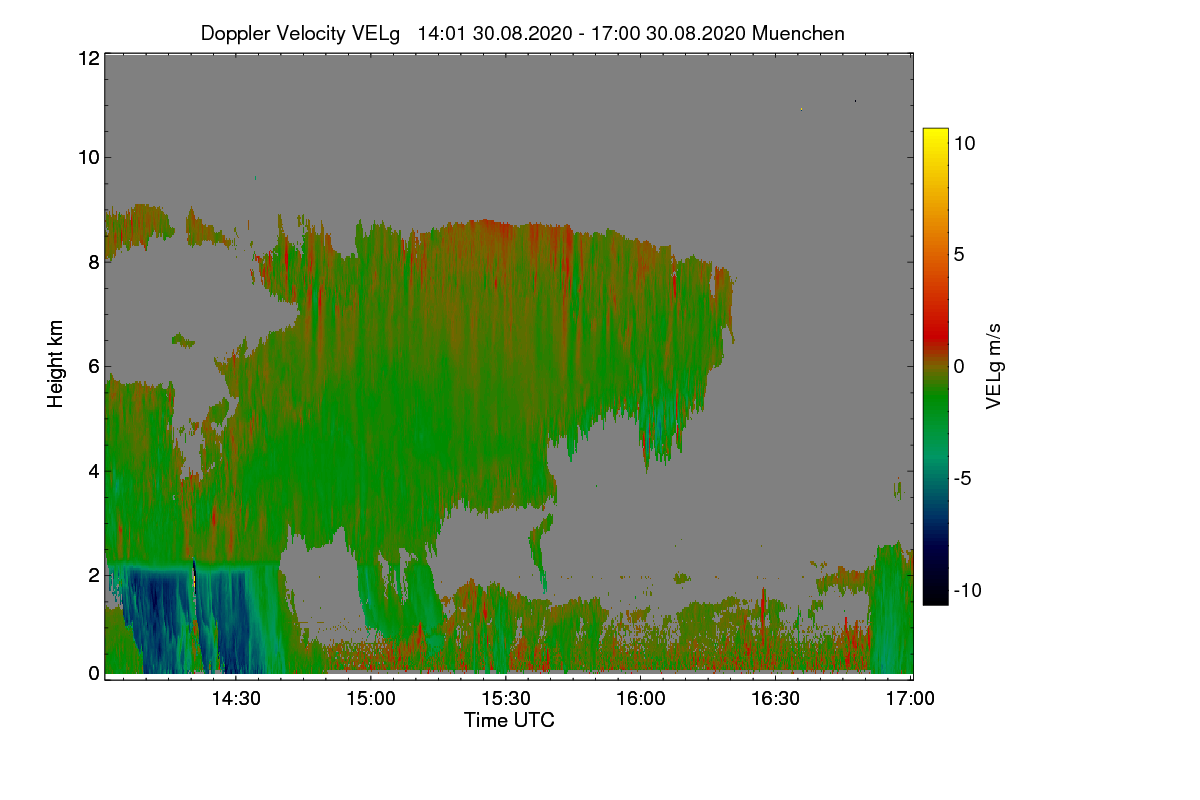Click the colorbar tick label -5
The image size is (1200, 800).
coord(963,478)
